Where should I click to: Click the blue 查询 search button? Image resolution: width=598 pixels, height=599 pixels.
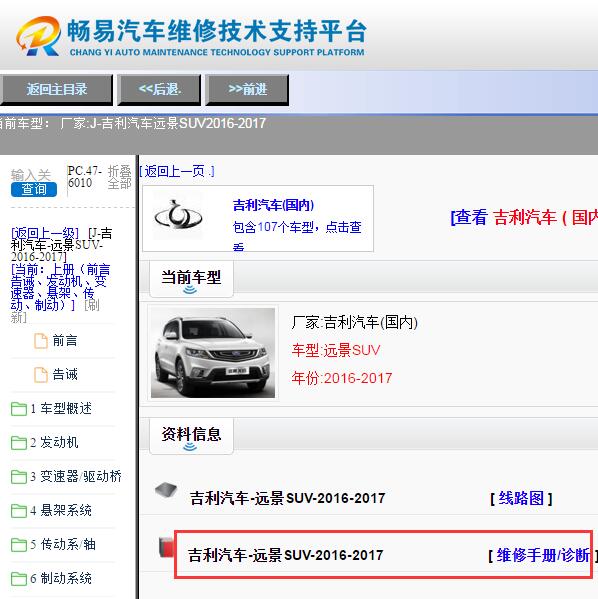[34, 189]
